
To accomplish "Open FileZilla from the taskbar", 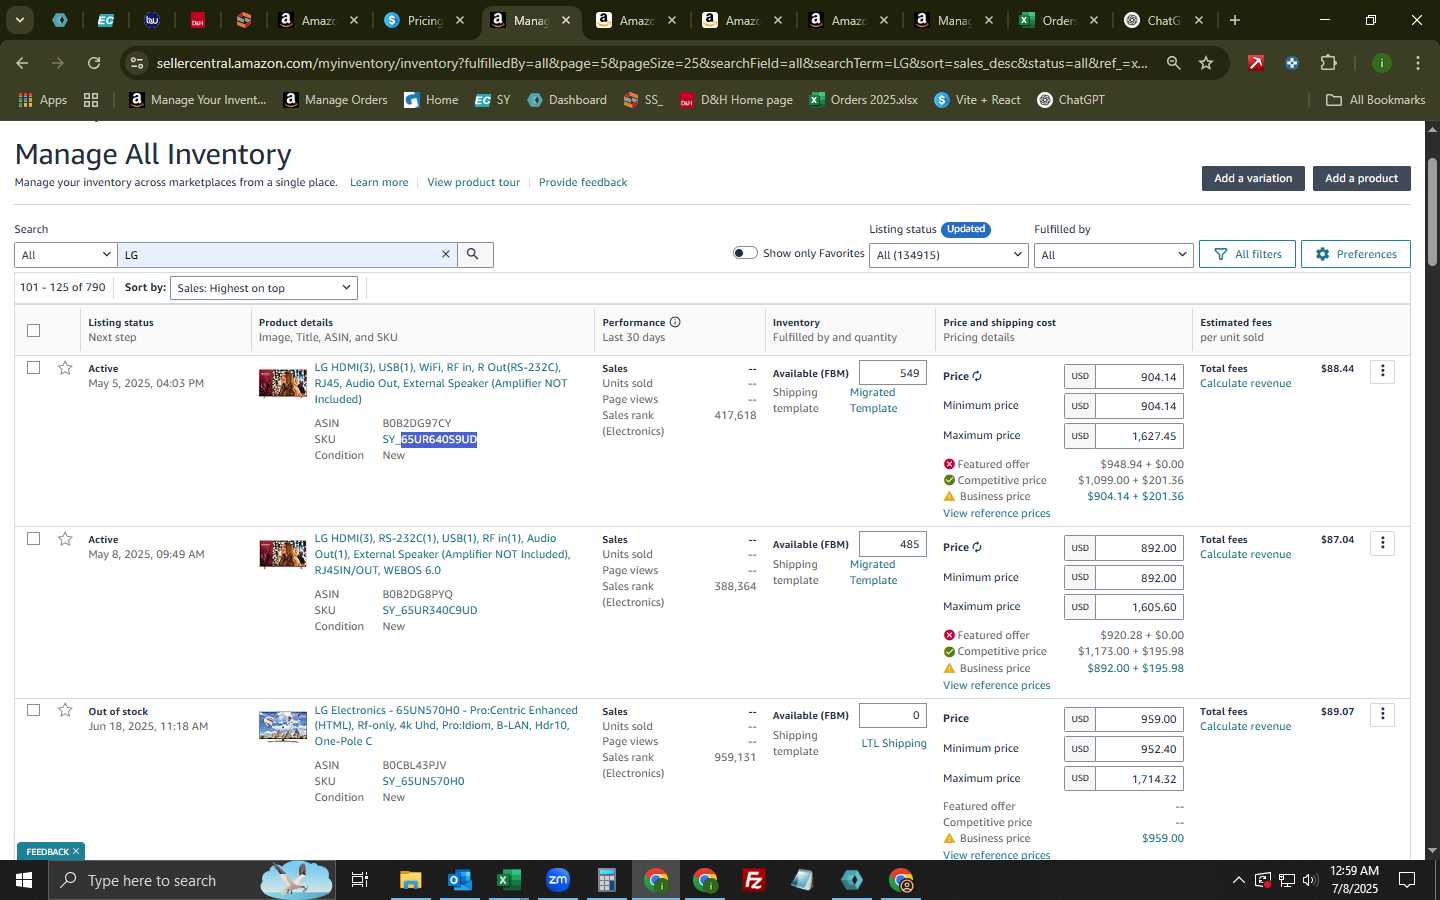I will [x=754, y=880].
